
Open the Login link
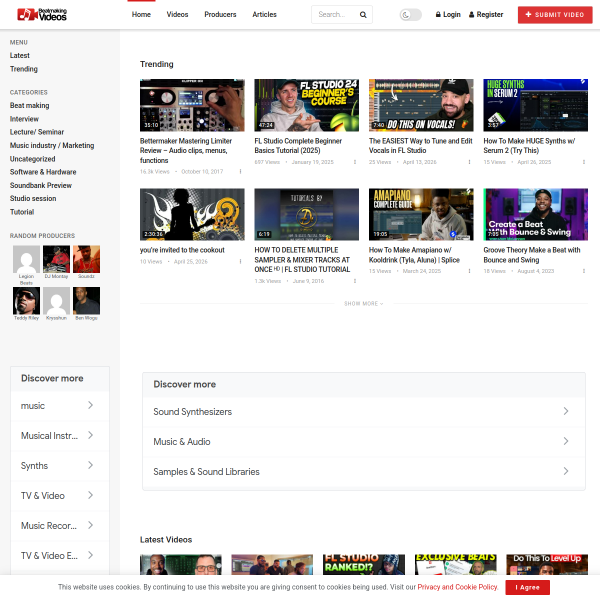pos(448,15)
